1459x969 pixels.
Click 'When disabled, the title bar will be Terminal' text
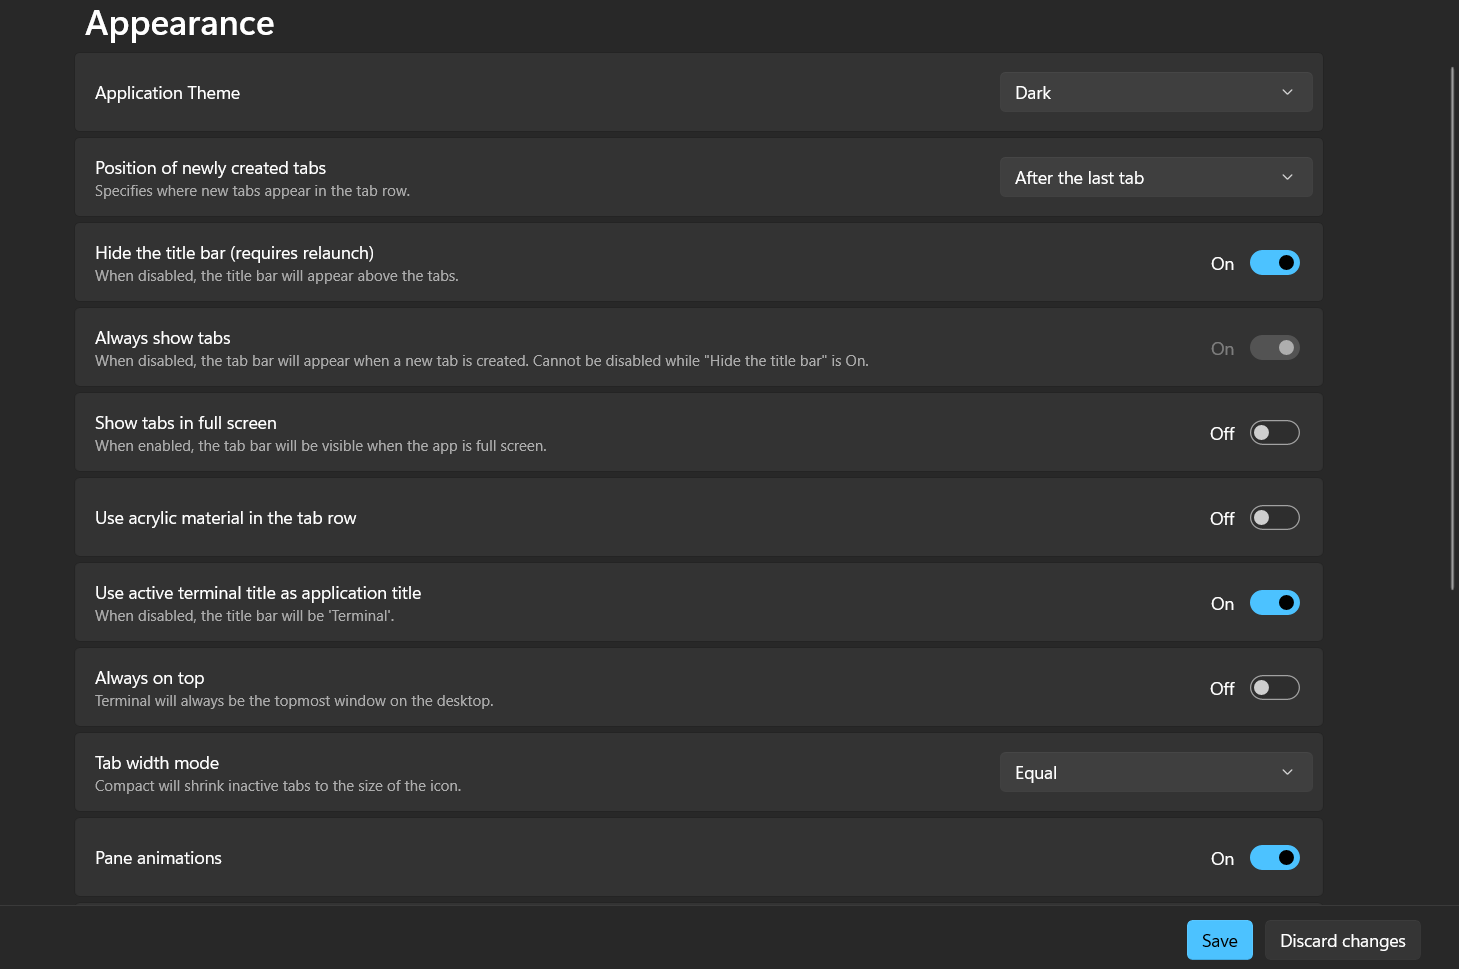tap(244, 616)
